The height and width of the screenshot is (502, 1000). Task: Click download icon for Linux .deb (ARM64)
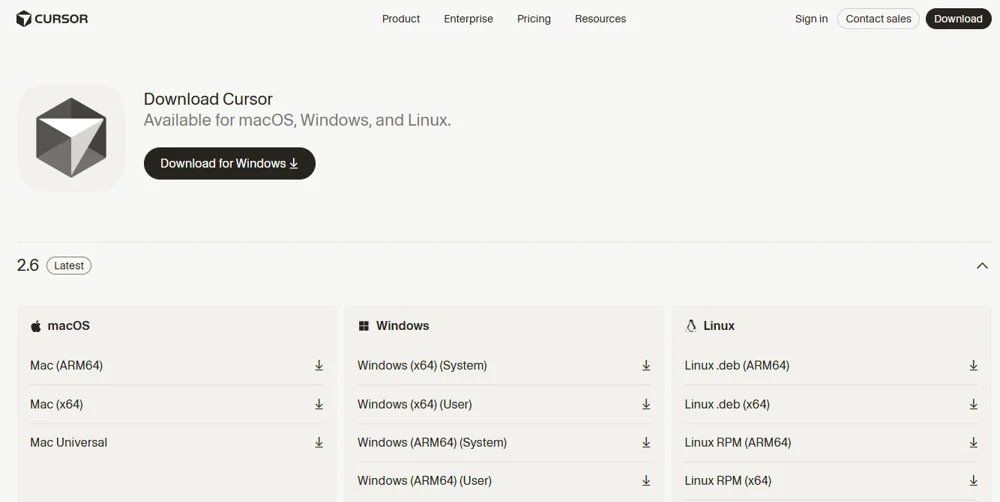point(974,365)
